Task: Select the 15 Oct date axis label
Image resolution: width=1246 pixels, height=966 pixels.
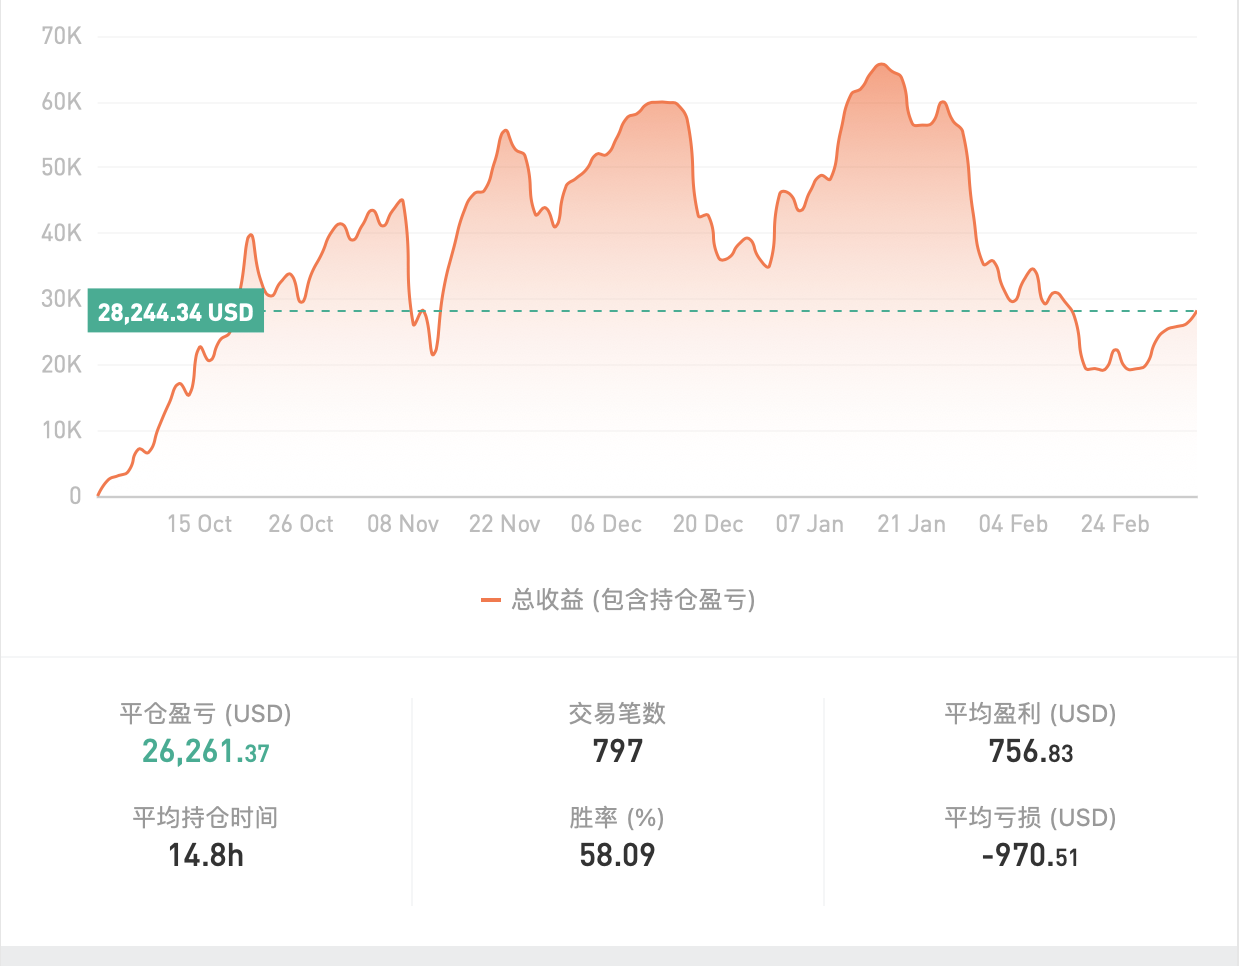Action: click(x=199, y=524)
